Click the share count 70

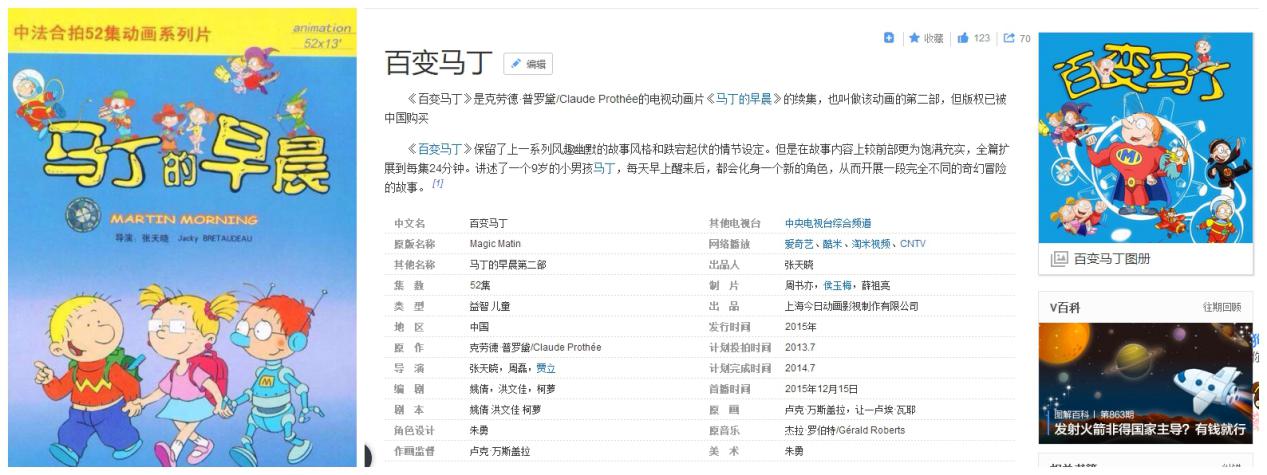[x=1023, y=38]
